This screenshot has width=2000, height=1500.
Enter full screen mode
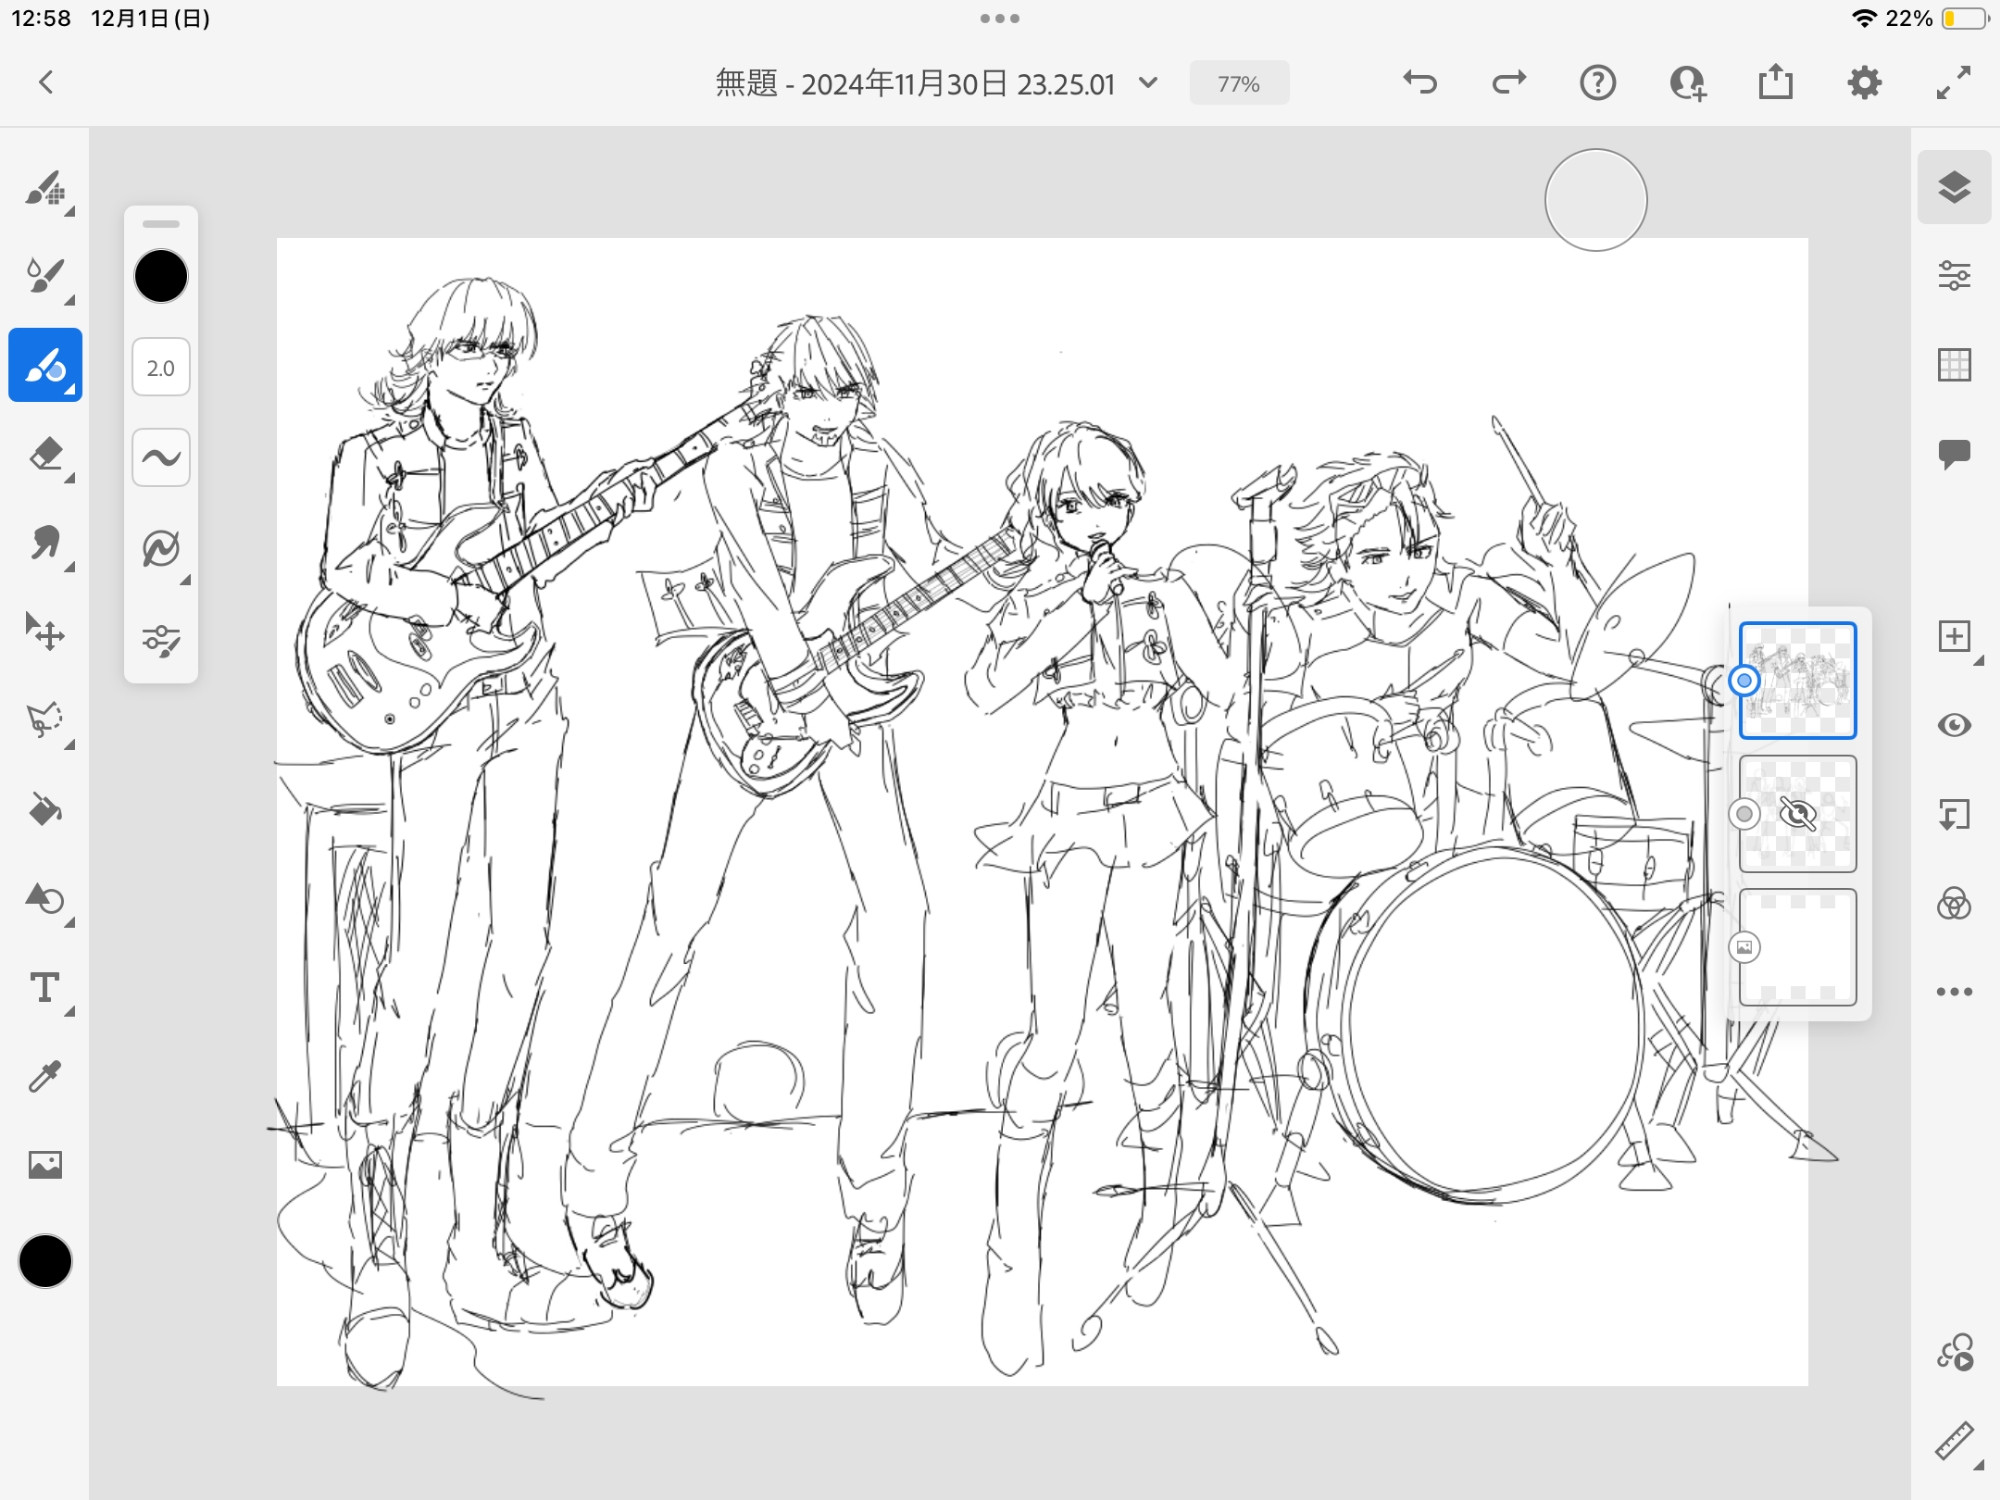pos(1954,83)
